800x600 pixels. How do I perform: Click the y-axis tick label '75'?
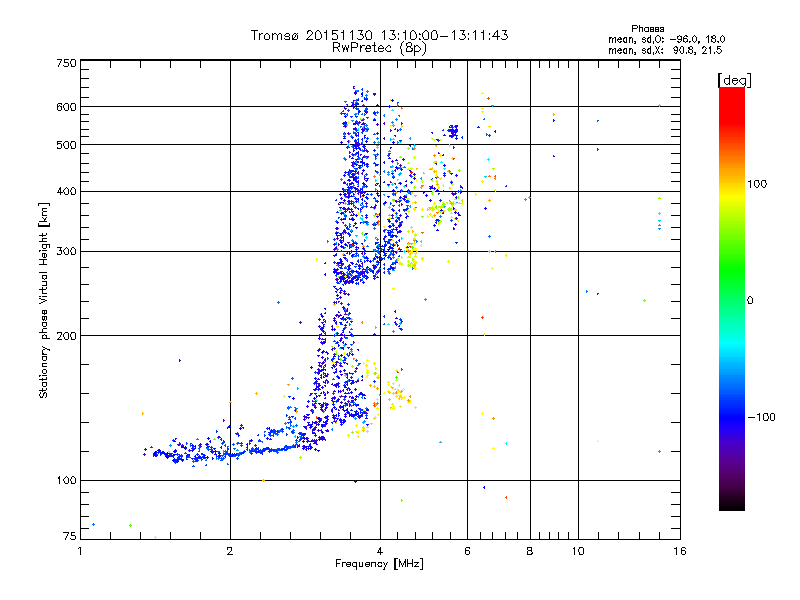(x=70, y=536)
